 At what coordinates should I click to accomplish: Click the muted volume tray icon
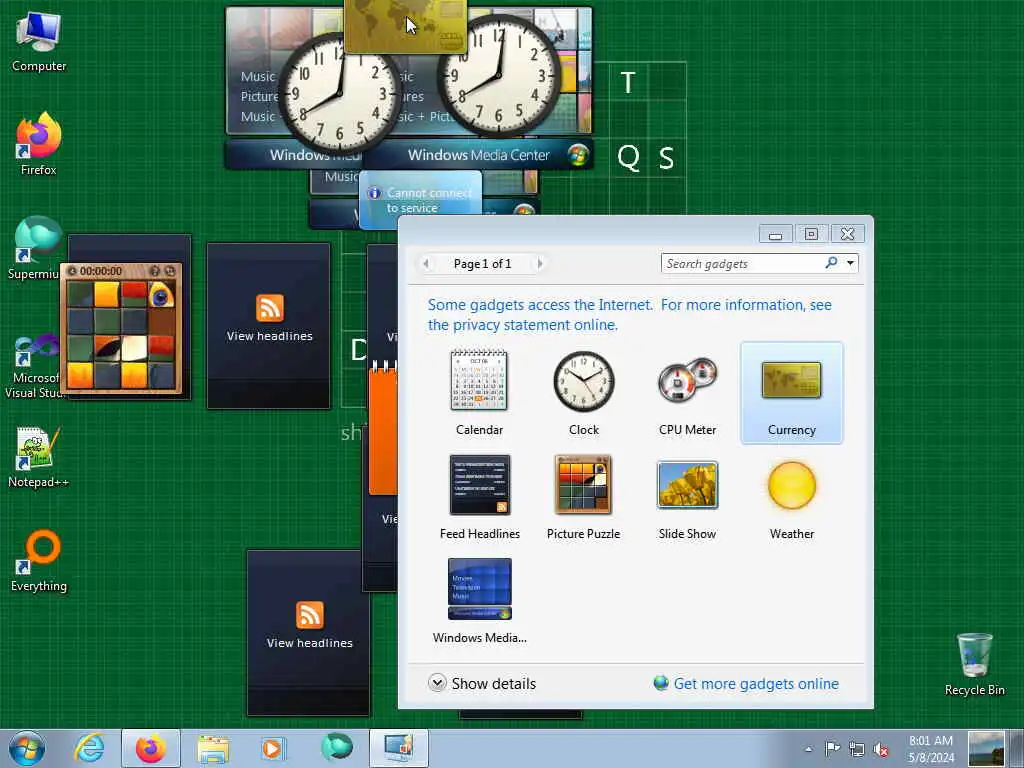882,749
